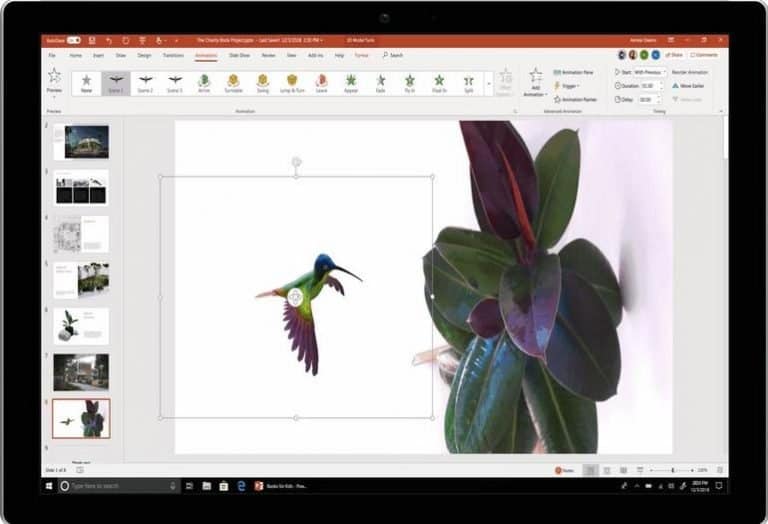Image resolution: width=768 pixels, height=524 pixels.
Task: Switch to the Review tab
Action: click(268, 55)
